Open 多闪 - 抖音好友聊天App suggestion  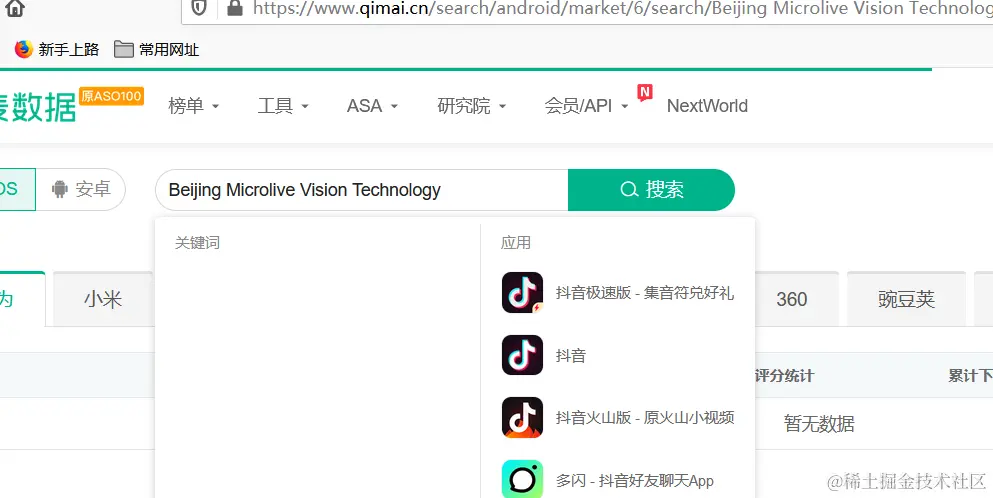click(x=635, y=481)
